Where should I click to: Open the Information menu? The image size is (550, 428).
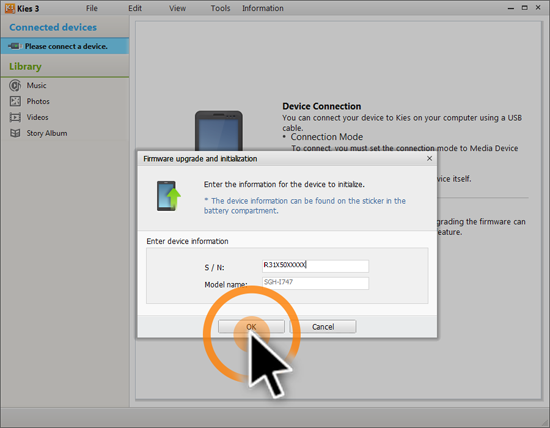tap(263, 8)
